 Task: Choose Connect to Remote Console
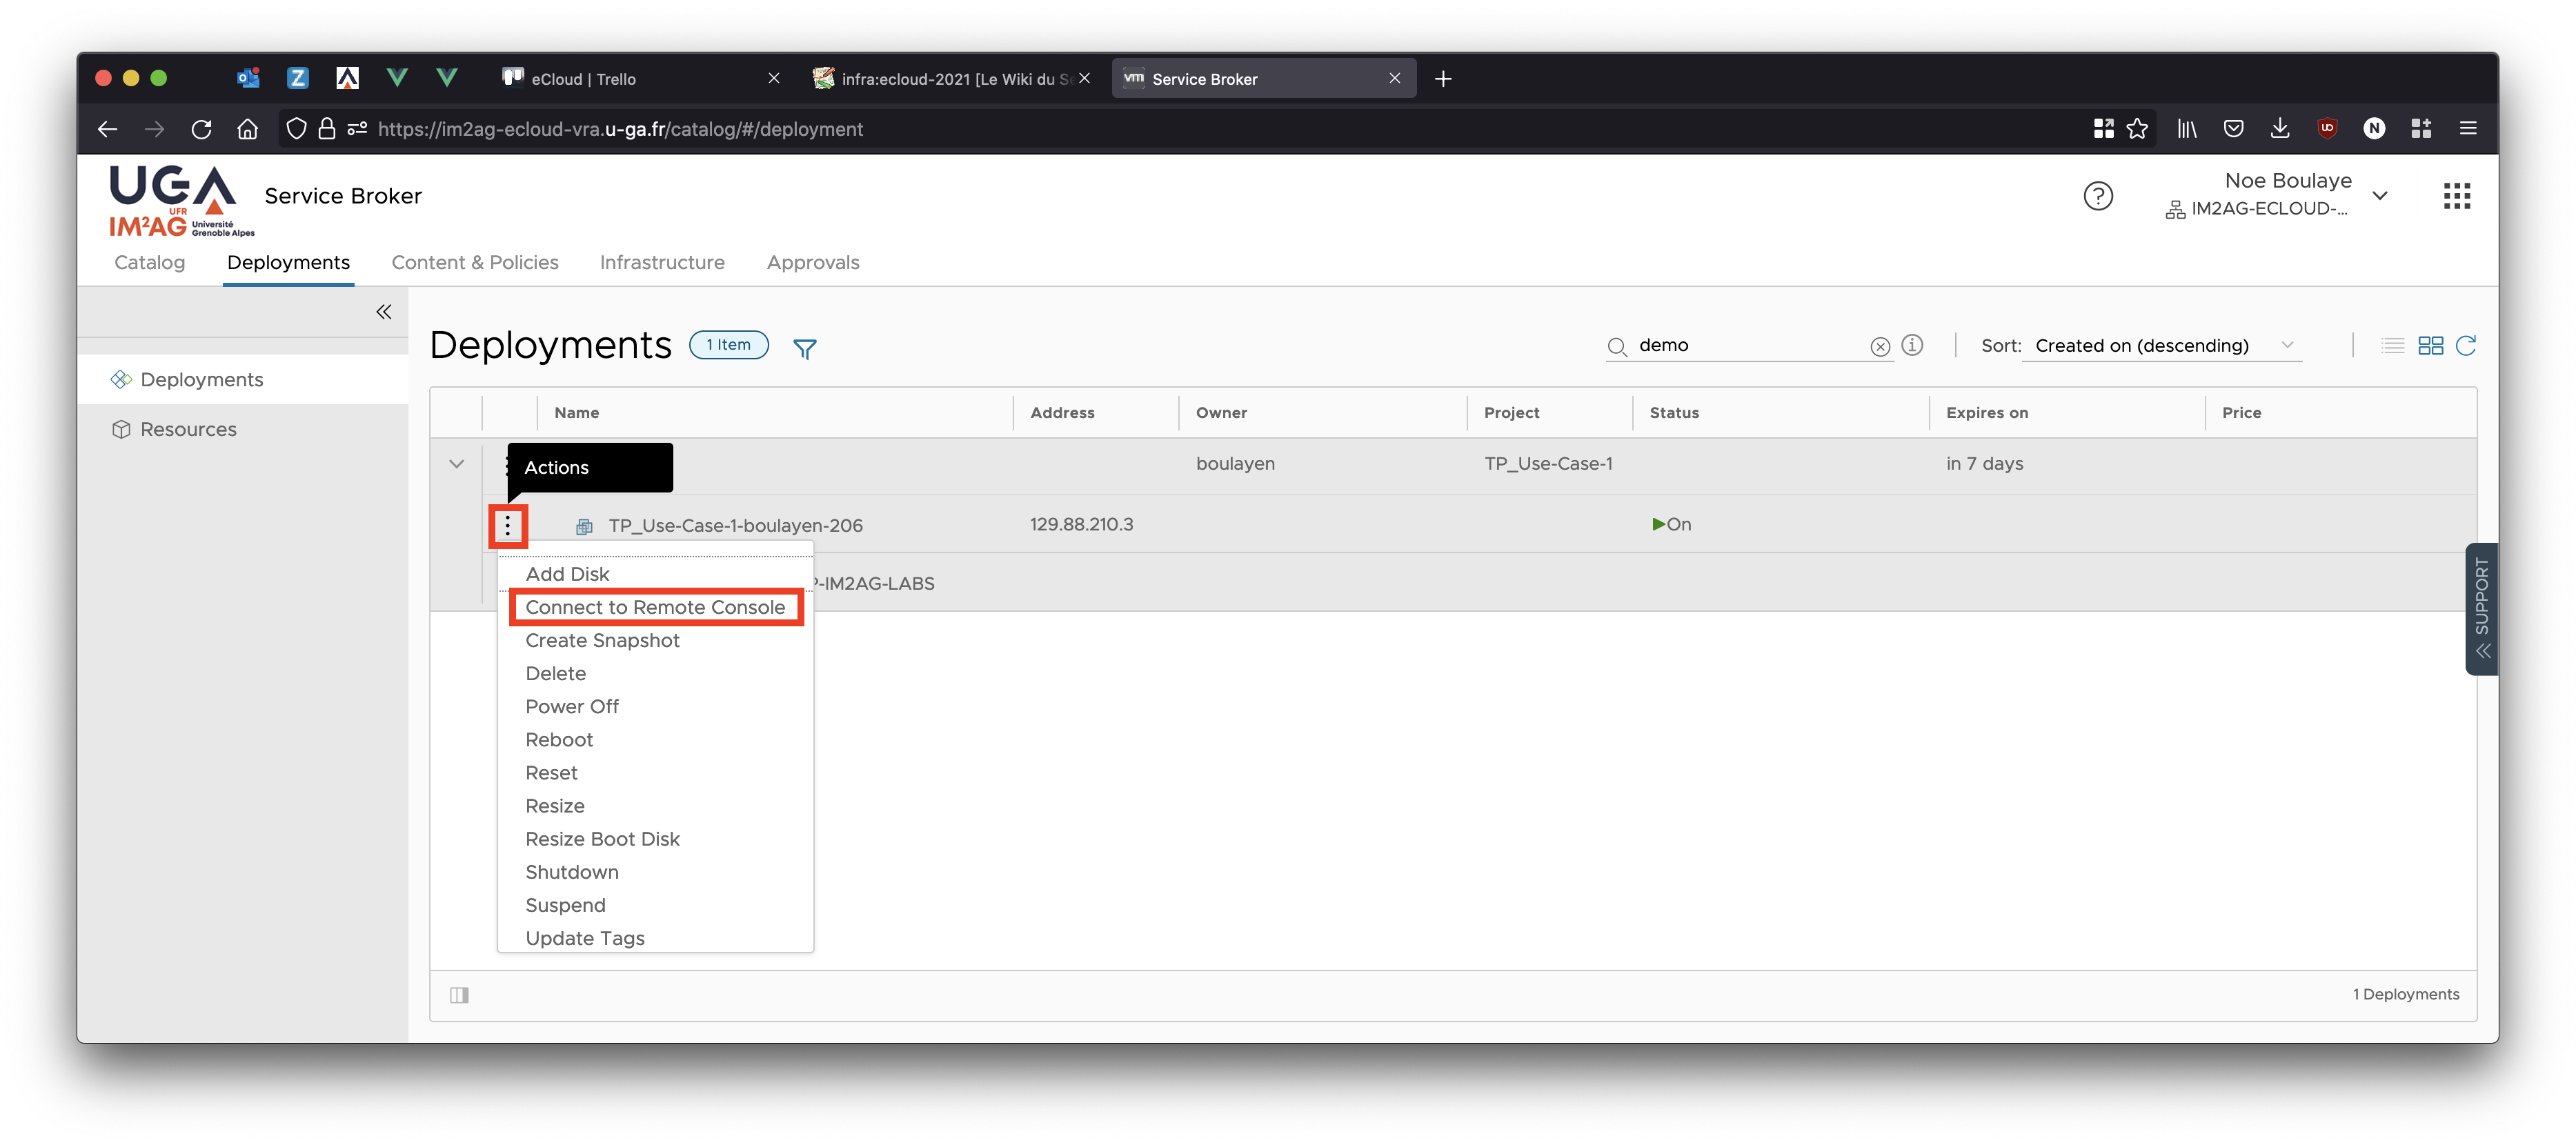tap(655, 607)
